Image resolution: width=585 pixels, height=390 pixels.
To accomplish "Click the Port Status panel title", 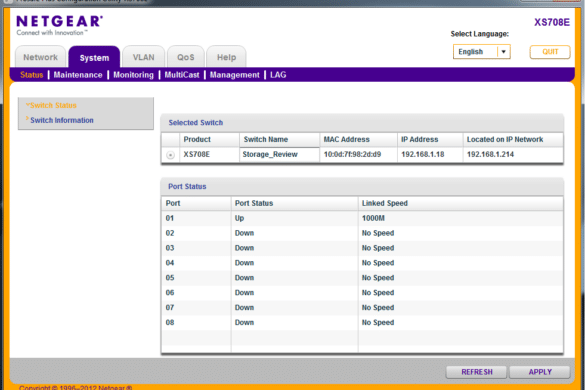I will pyautogui.click(x=187, y=187).
